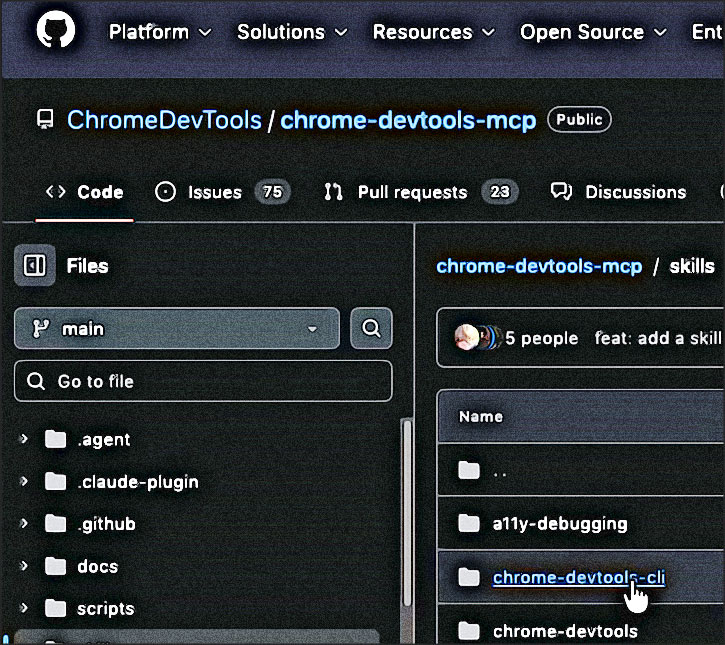Click the file search magnifier button
Image resolution: width=725 pixels, height=645 pixels.
tap(371, 328)
